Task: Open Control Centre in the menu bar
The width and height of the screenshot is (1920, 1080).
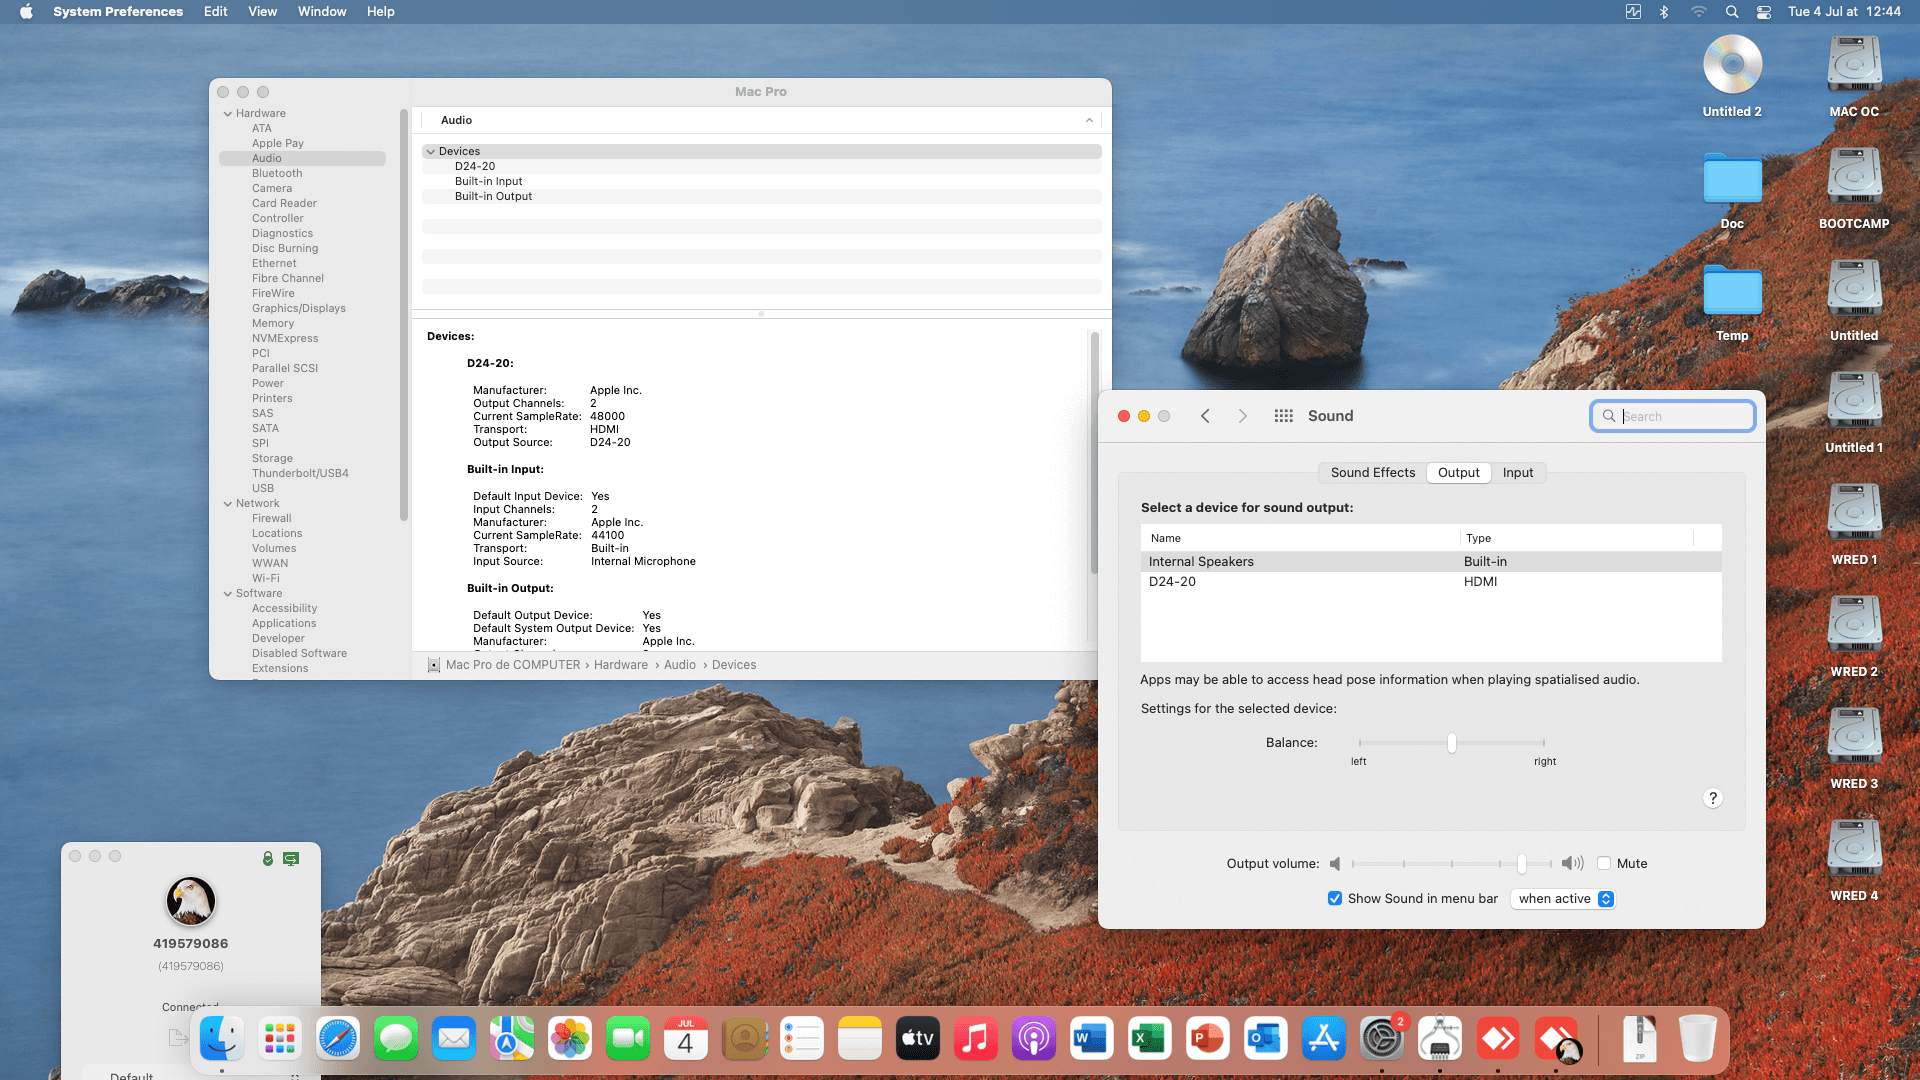Action: point(1764,12)
